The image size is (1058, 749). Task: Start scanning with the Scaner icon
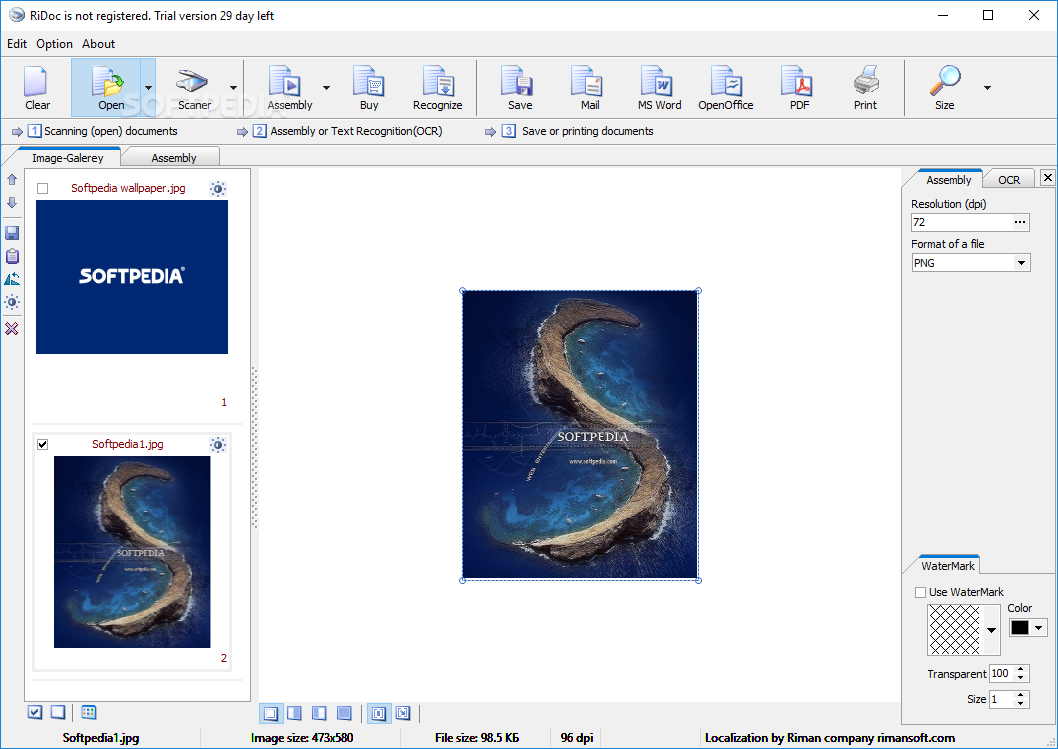194,88
